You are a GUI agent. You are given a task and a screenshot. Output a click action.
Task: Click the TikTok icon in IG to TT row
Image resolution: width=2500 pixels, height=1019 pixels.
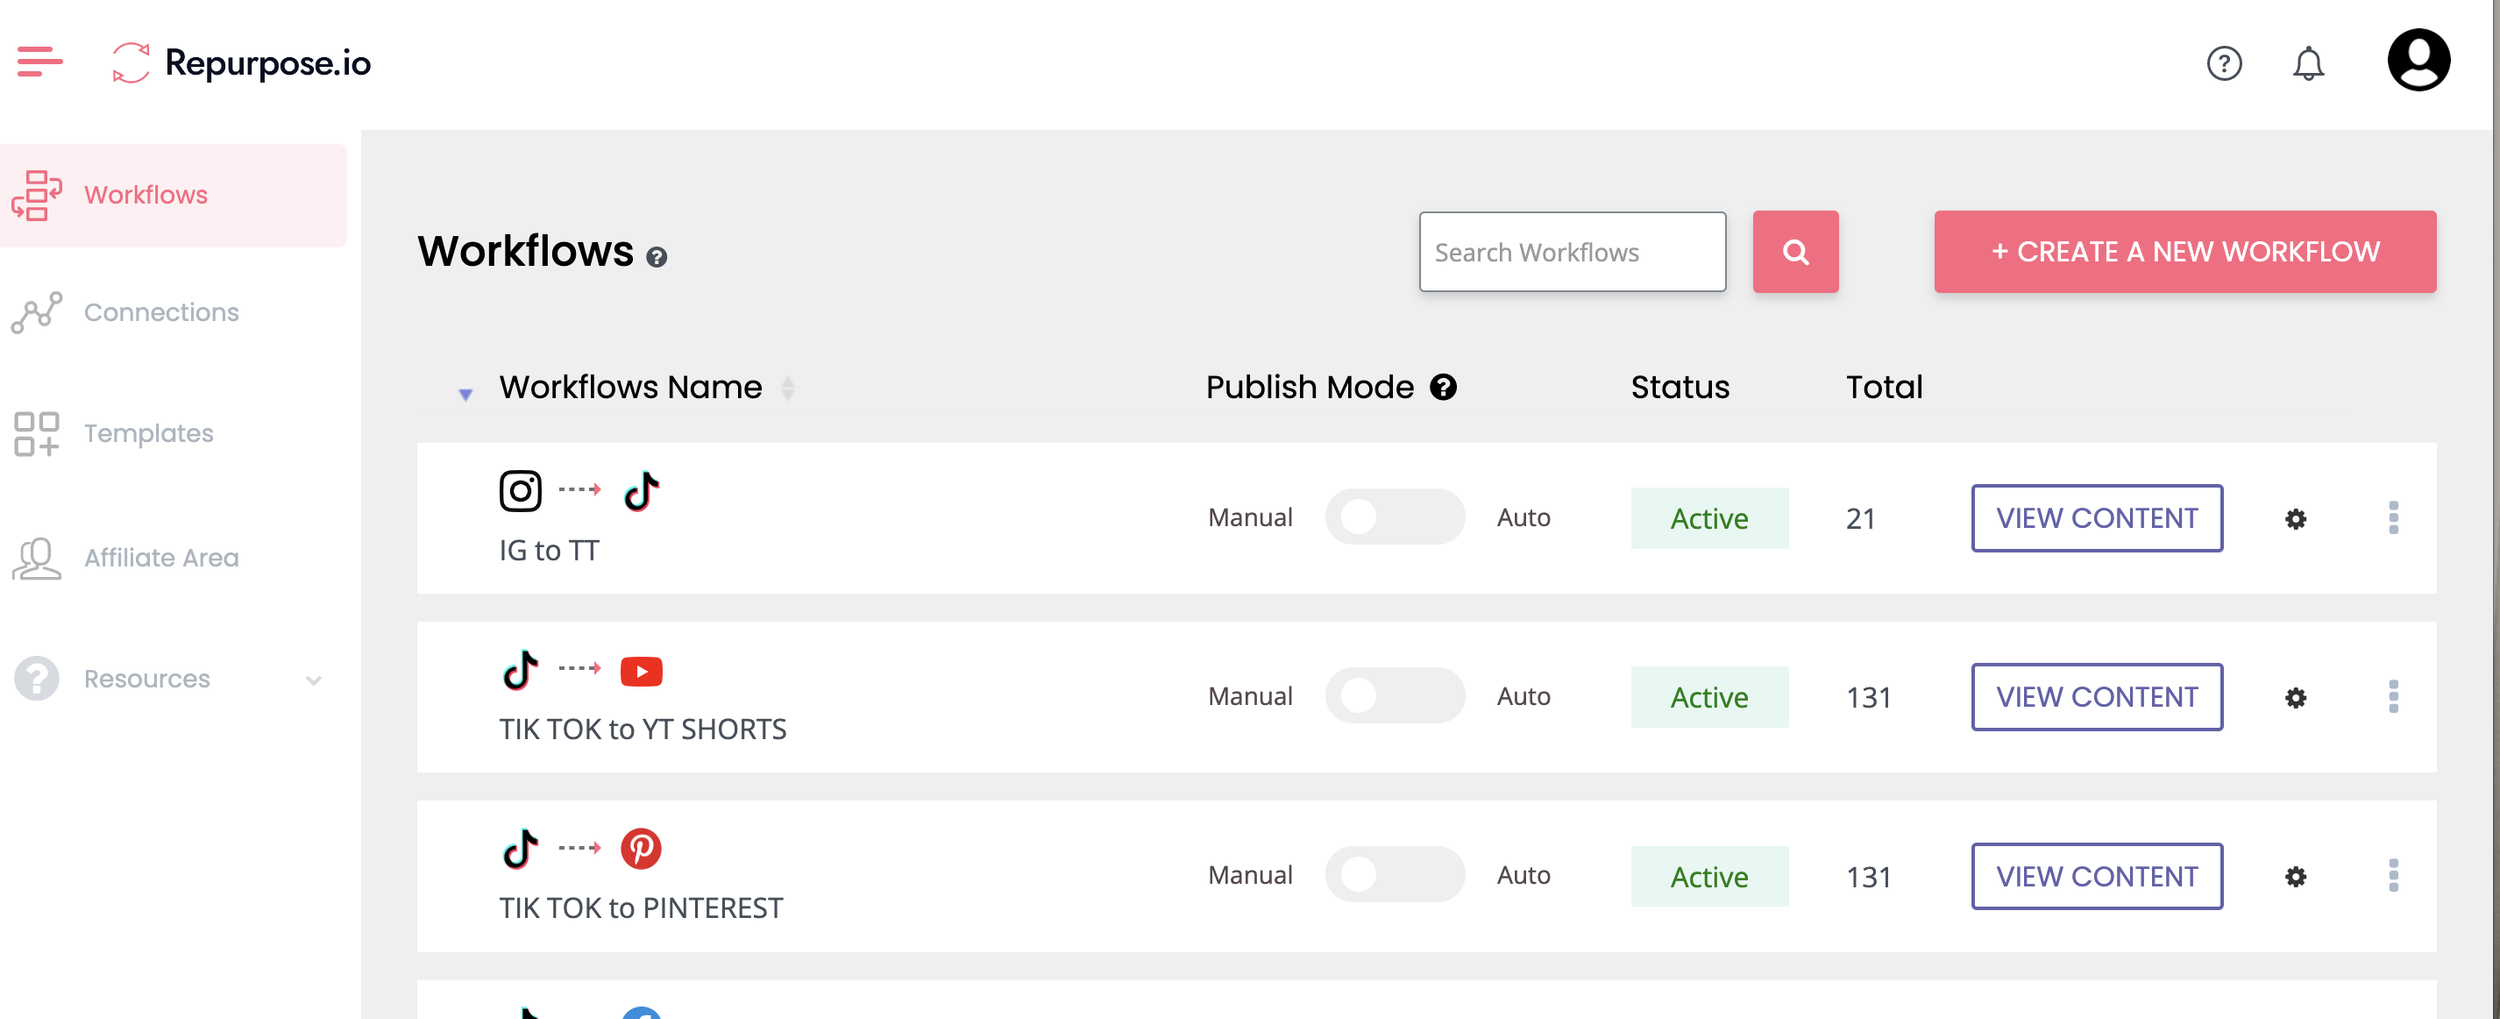tap(641, 491)
